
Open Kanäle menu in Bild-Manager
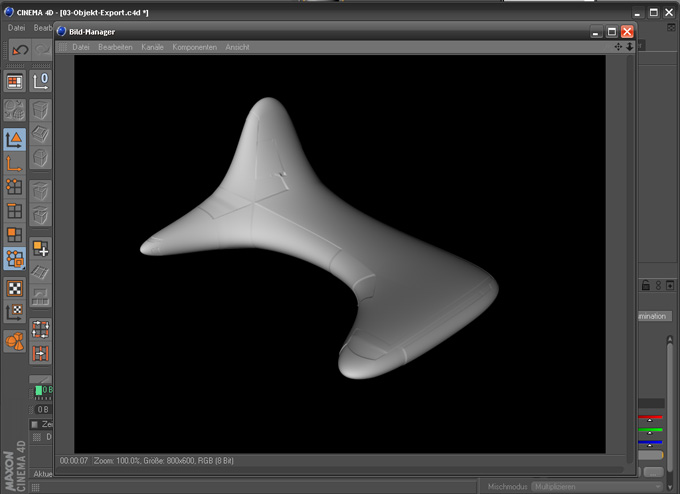coord(152,47)
